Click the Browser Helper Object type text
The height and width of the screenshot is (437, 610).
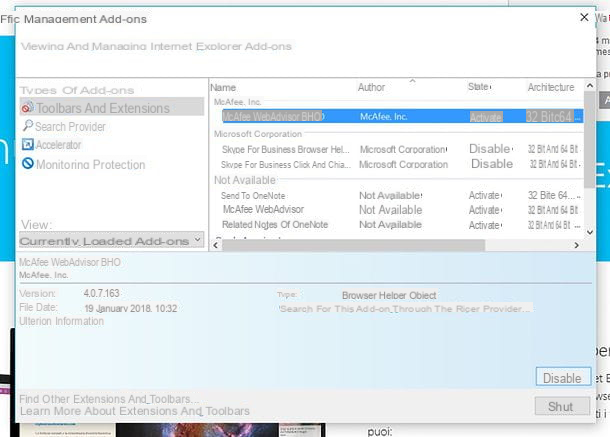389,295
